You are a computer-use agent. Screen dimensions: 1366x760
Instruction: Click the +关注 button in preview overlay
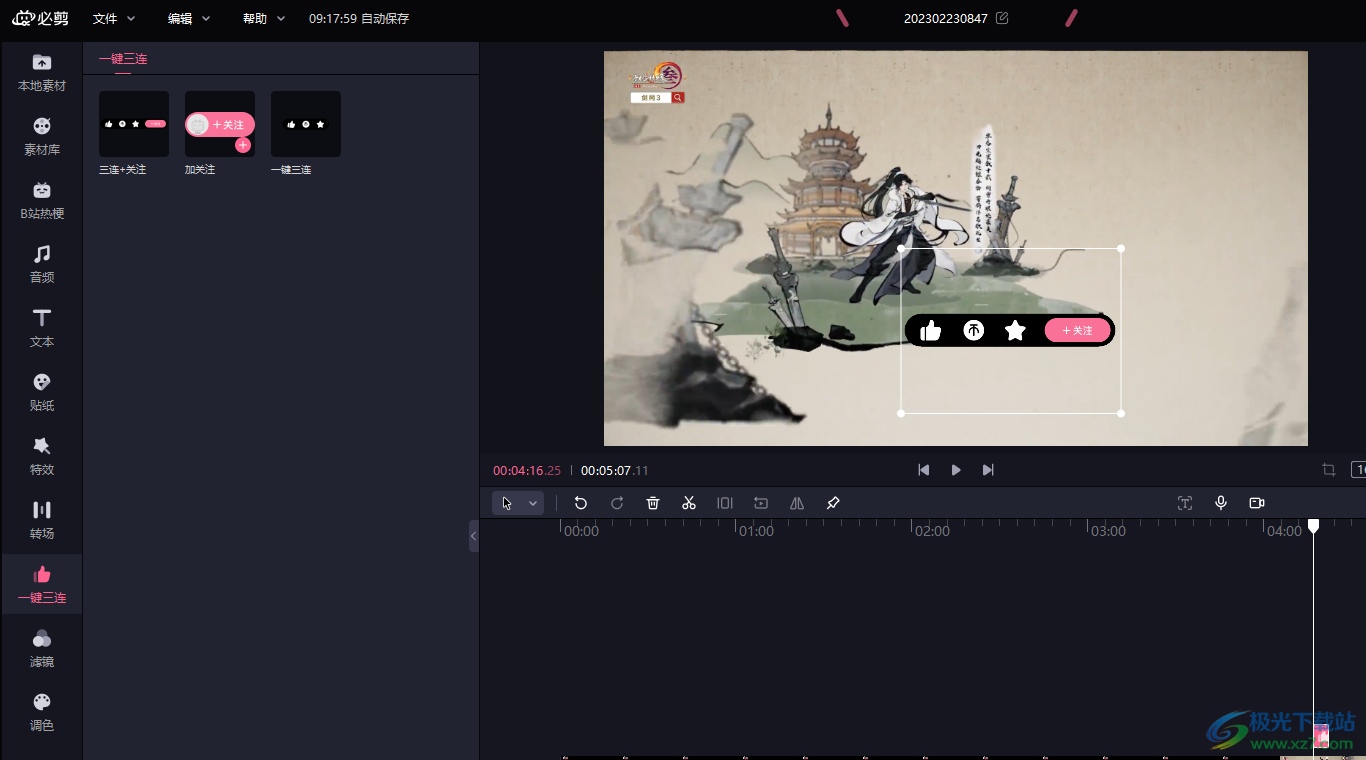pos(1077,331)
